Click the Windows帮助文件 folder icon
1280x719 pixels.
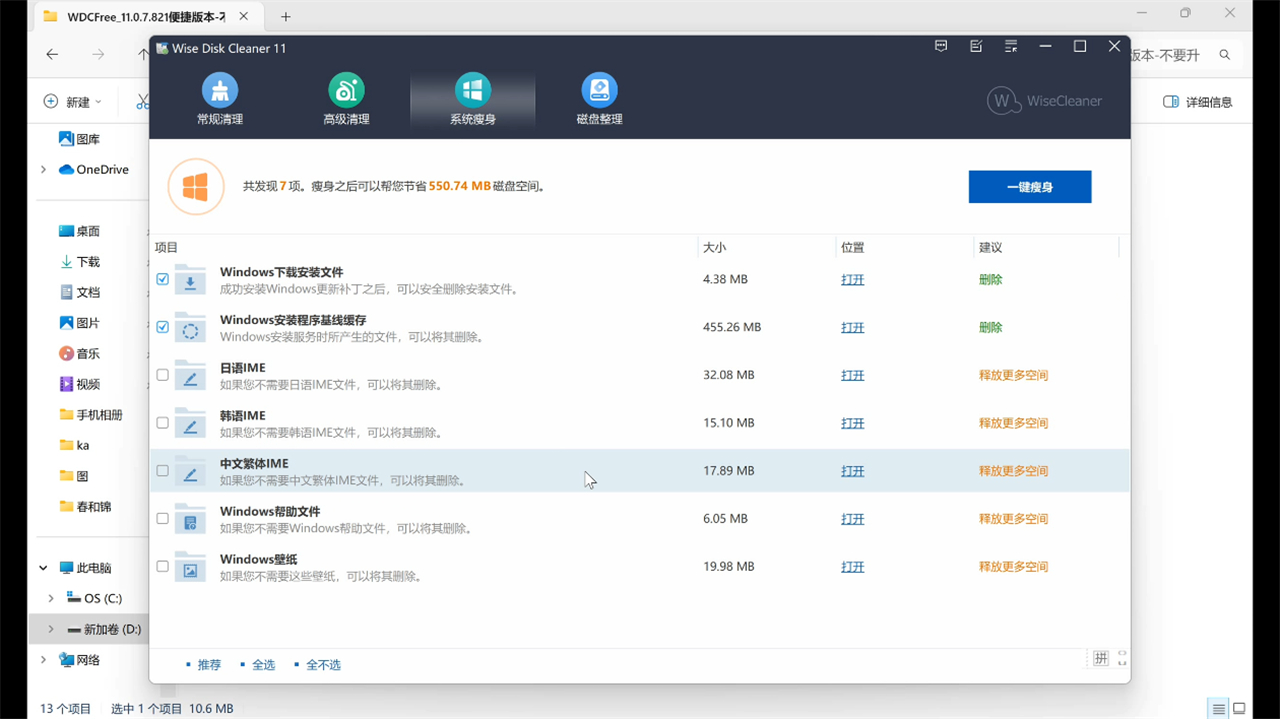(190, 520)
